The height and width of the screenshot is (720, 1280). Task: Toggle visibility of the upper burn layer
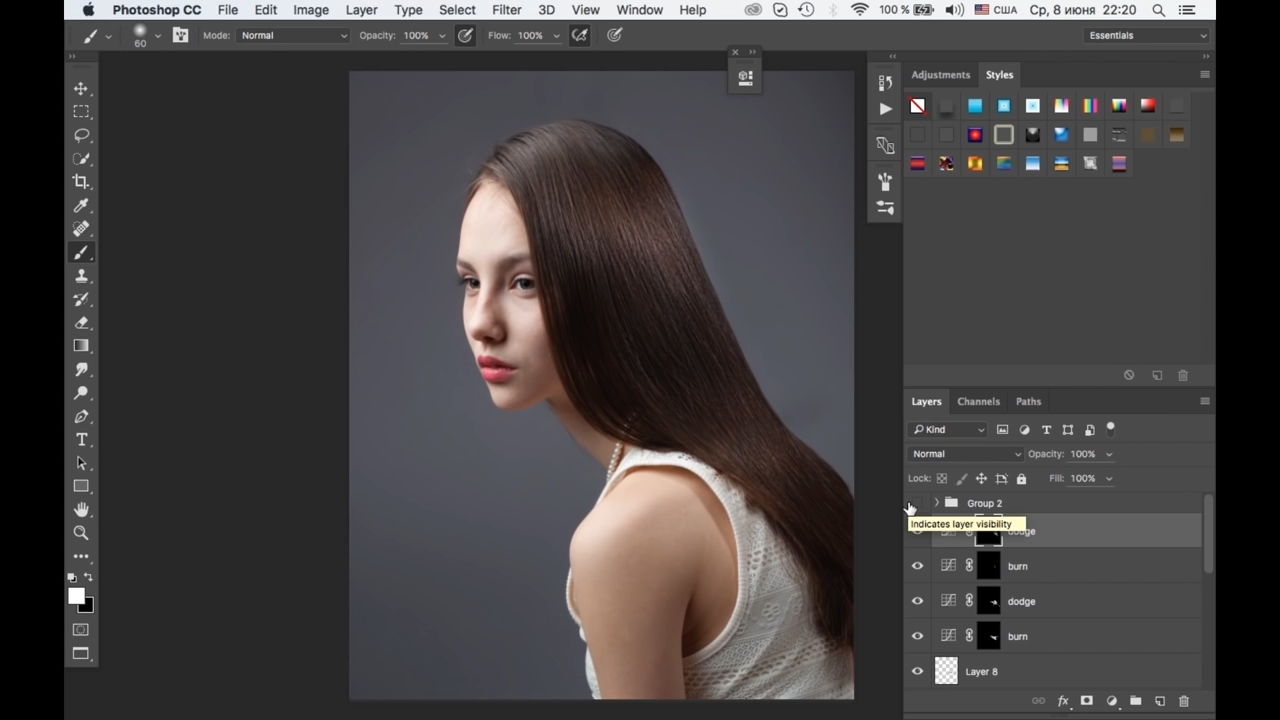click(x=917, y=566)
